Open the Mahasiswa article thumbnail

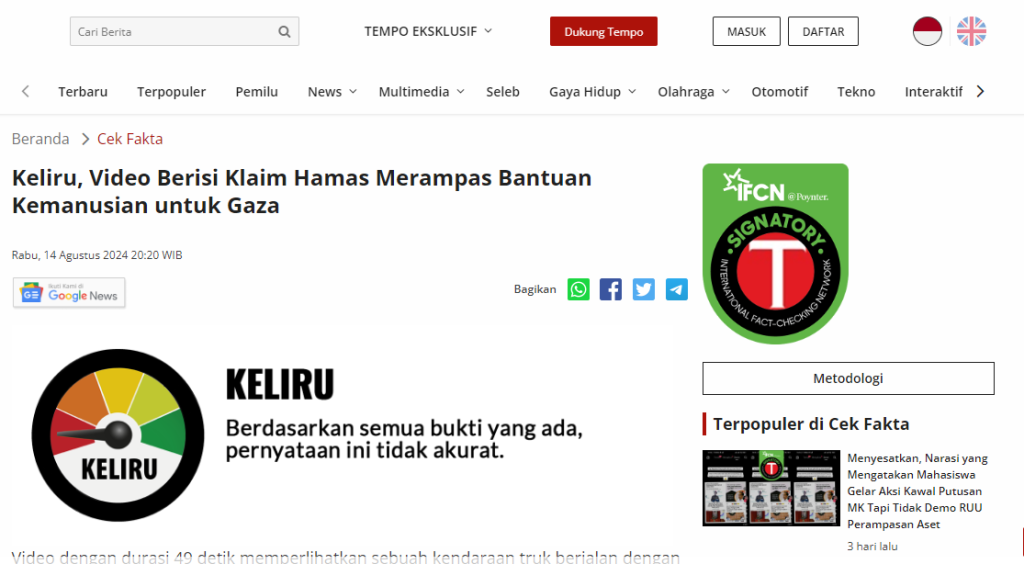[771, 488]
